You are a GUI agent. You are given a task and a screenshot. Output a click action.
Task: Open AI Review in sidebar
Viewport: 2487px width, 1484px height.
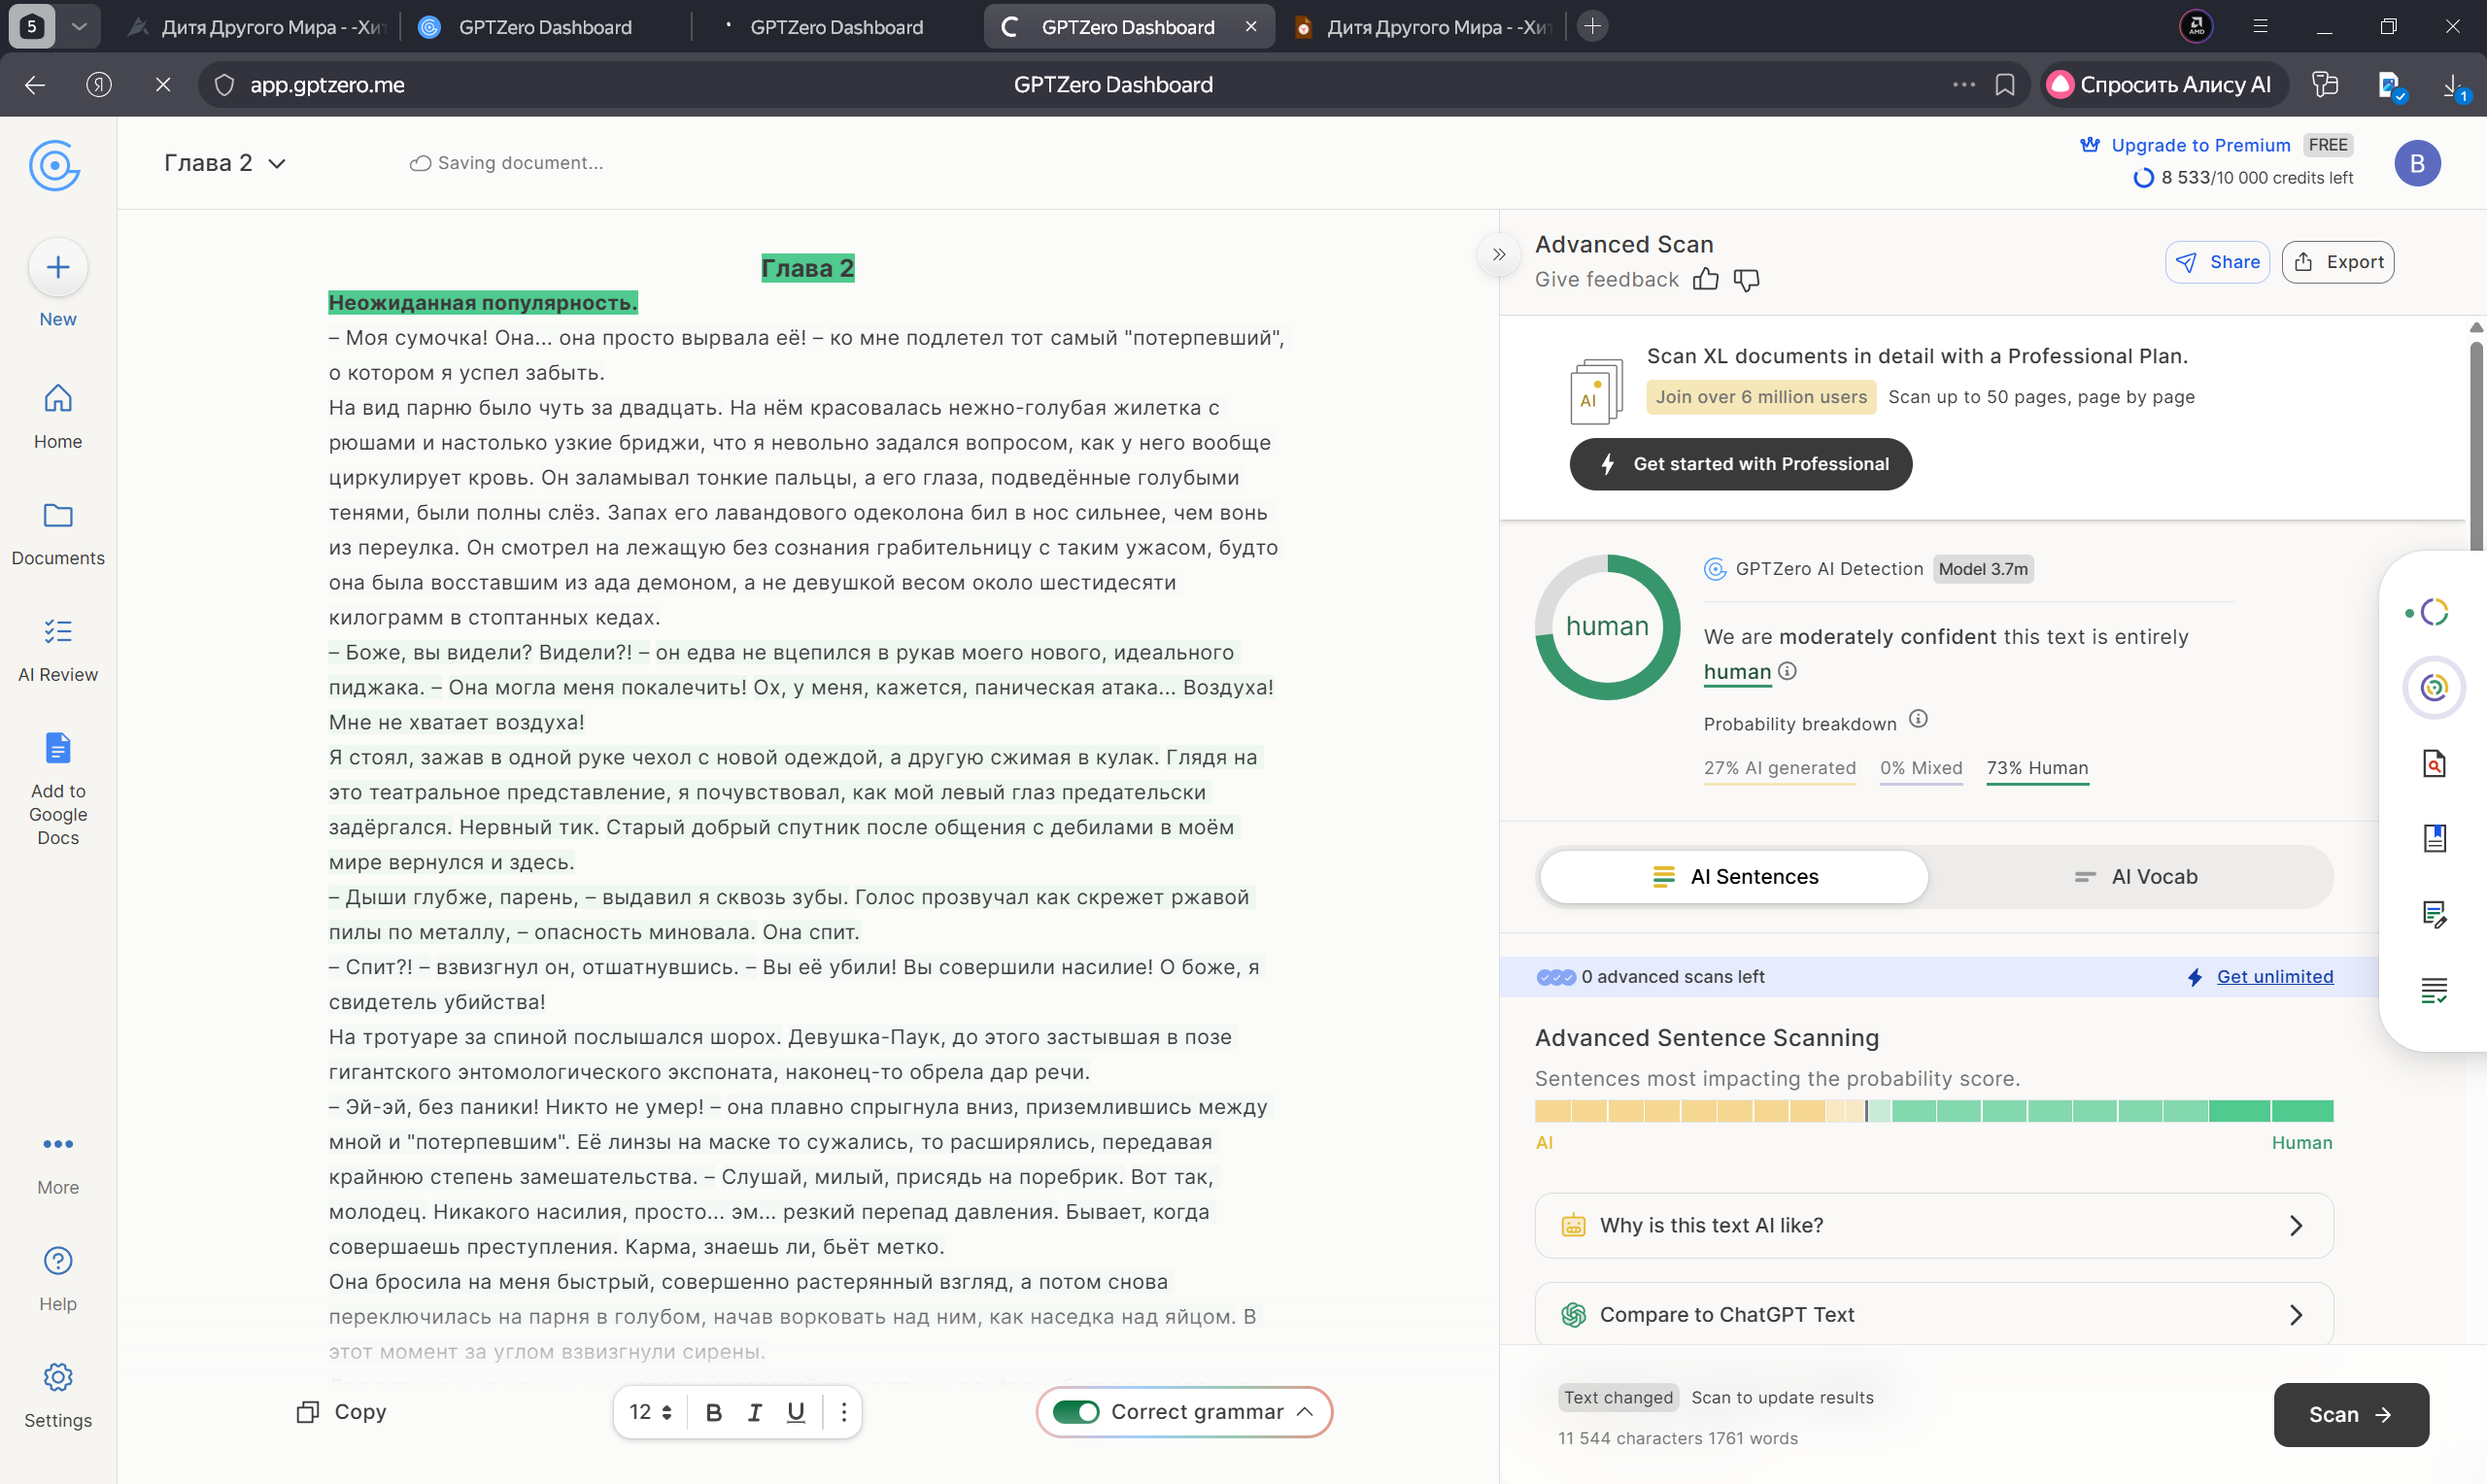point(58,649)
